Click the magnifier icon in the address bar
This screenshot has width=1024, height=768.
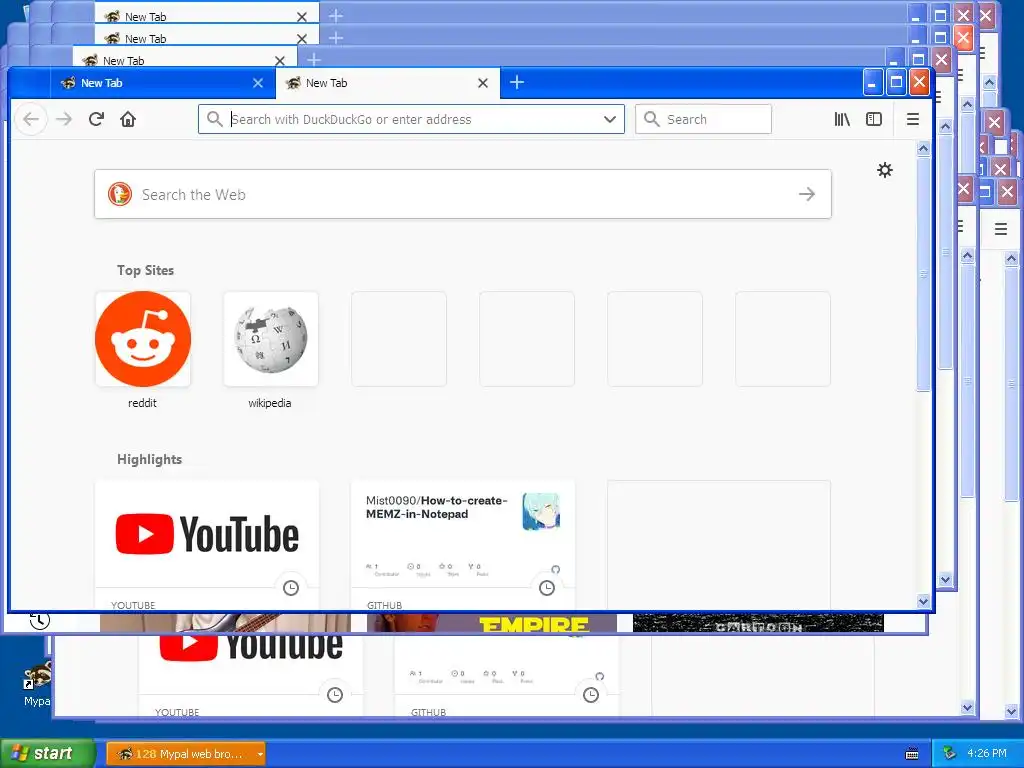click(214, 119)
